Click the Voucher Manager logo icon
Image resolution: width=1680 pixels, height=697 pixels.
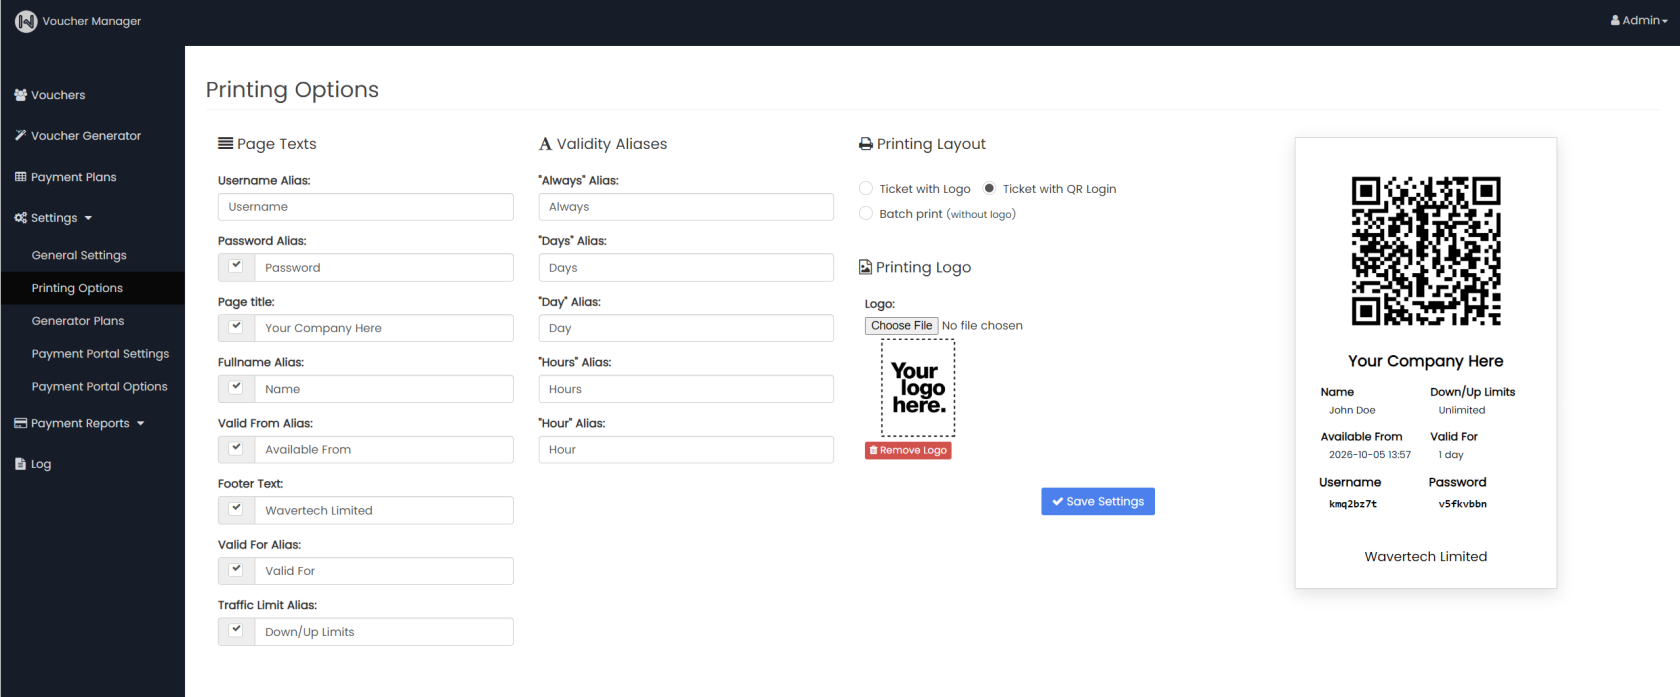pyautogui.click(x=26, y=21)
